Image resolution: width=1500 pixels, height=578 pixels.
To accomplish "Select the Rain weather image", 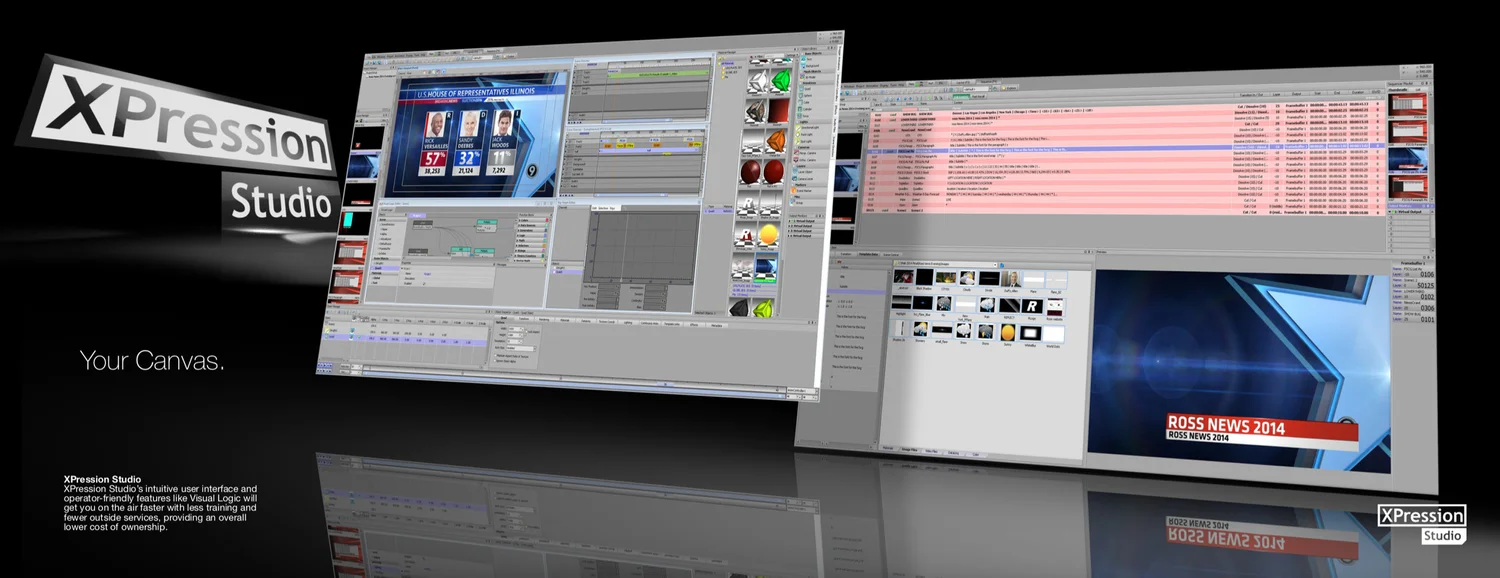I will 987,304.
